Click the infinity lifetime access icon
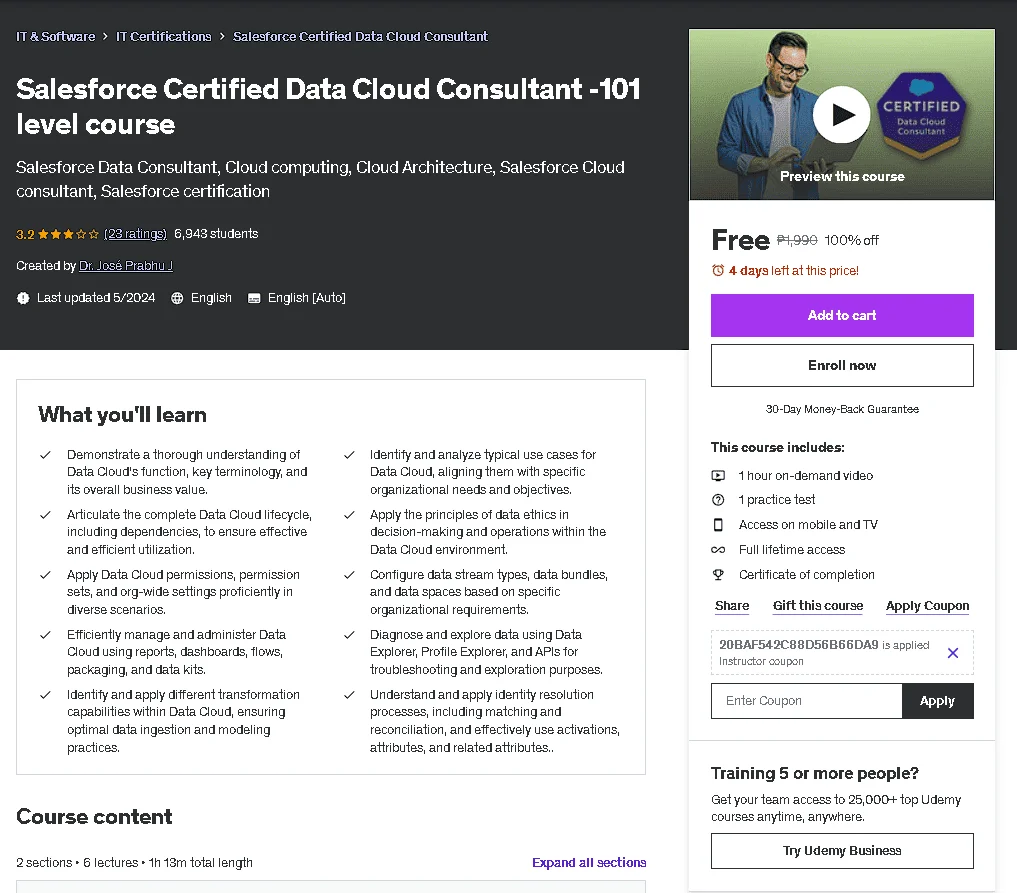The width and height of the screenshot is (1017, 893). (x=718, y=549)
